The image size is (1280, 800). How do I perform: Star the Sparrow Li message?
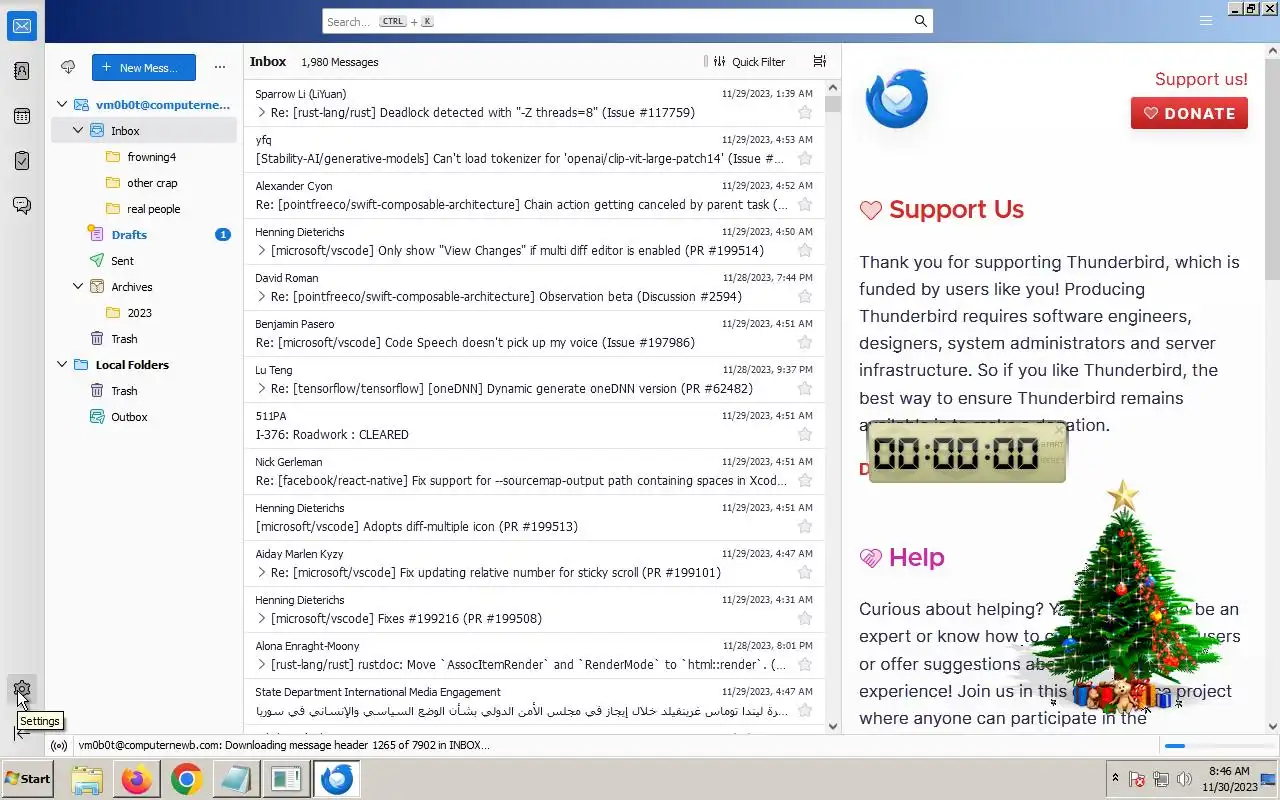coord(805,112)
